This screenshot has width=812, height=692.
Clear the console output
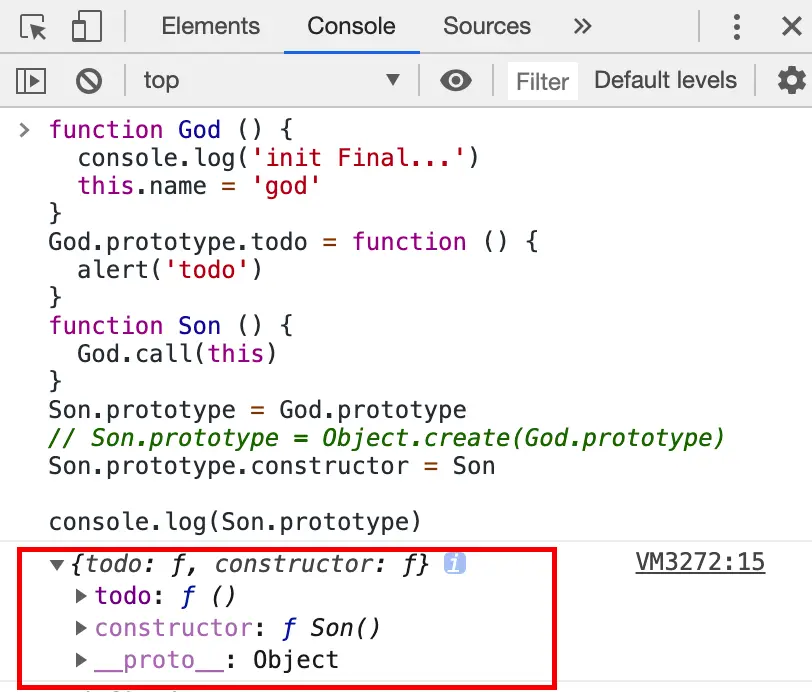[89, 80]
